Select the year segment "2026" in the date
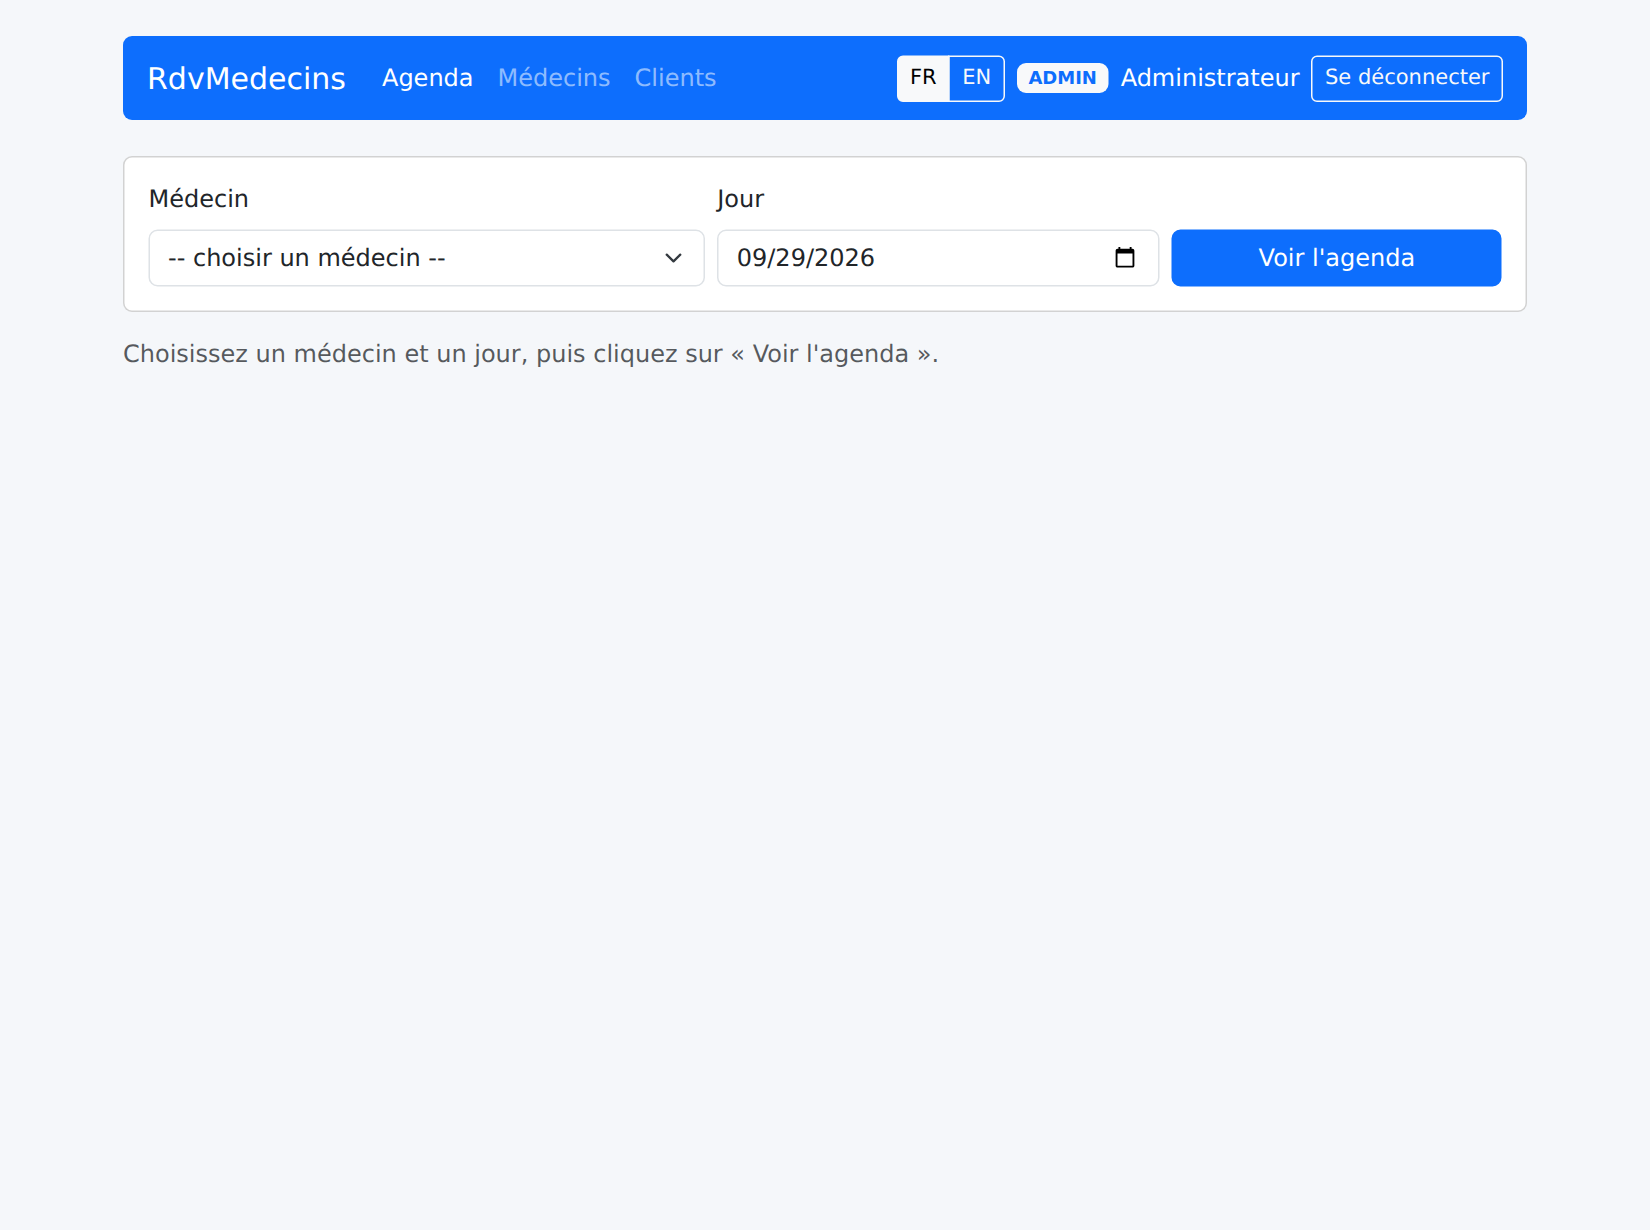The image size is (1650, 1230). pos(845,258)
